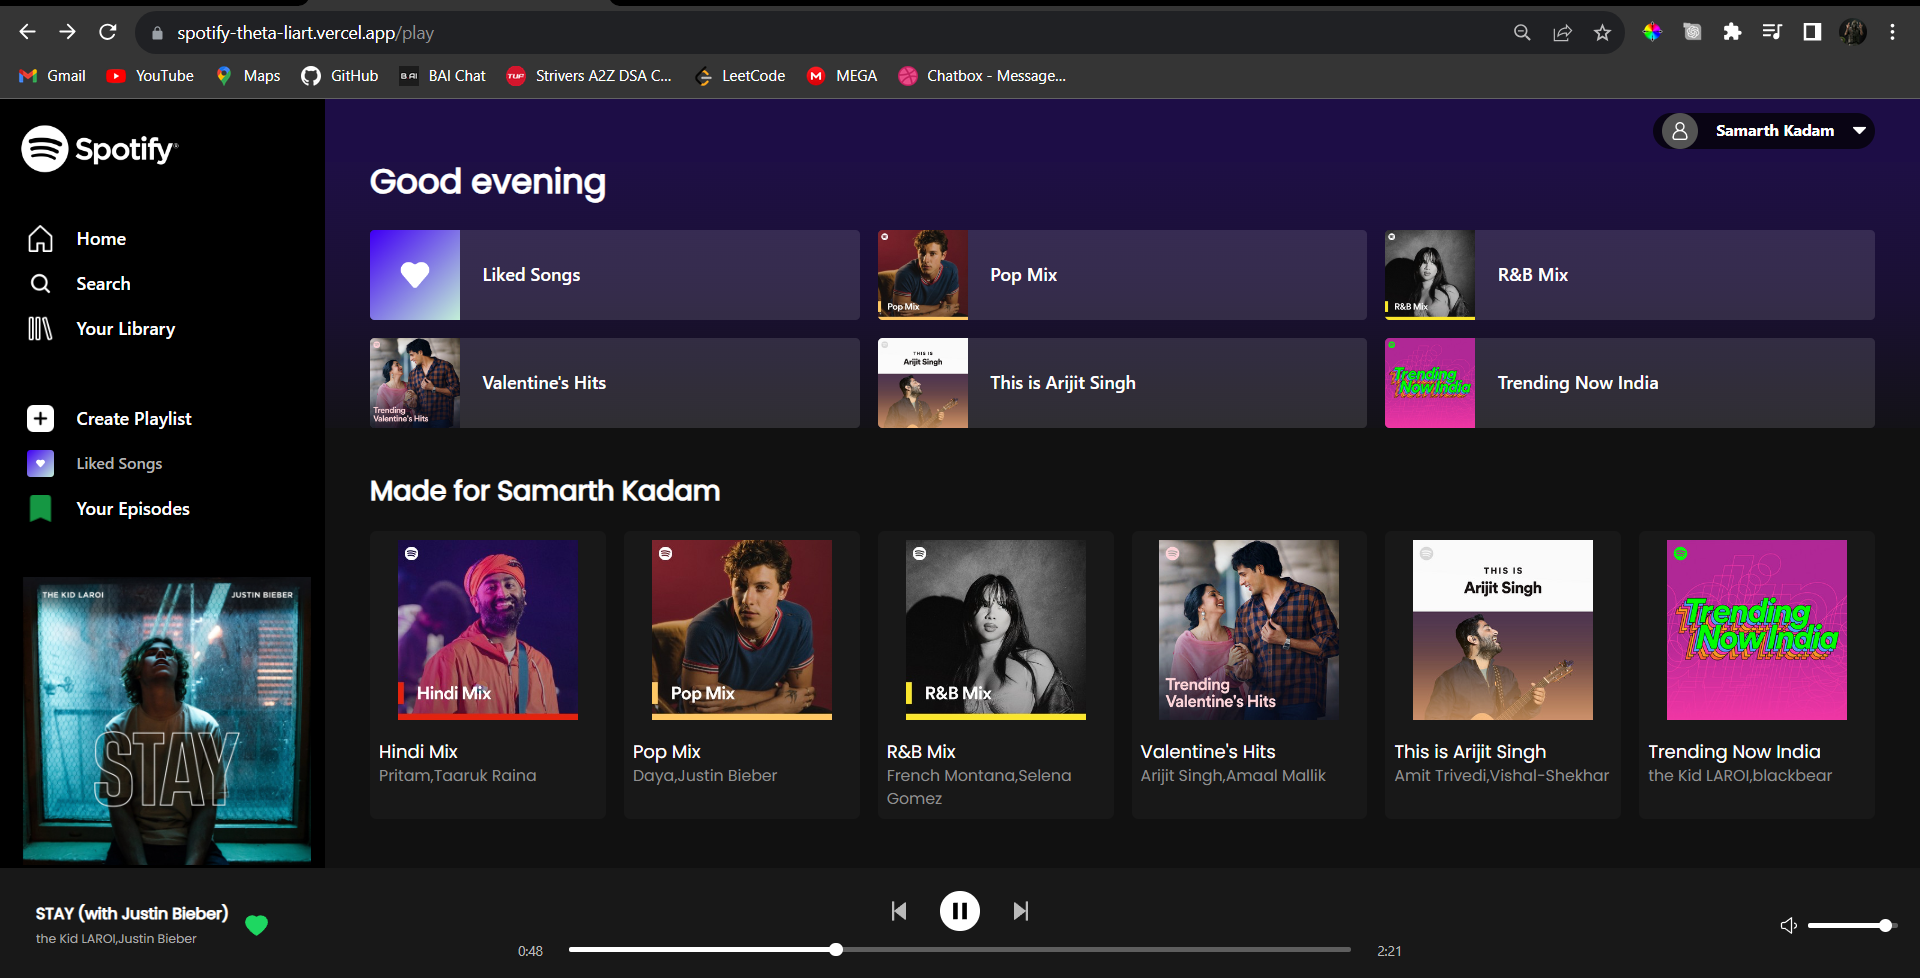Click the Create Playlist plus icon
Image resolution: width=1920 pixels, height=978 pixels.
(x=40, y=419)
